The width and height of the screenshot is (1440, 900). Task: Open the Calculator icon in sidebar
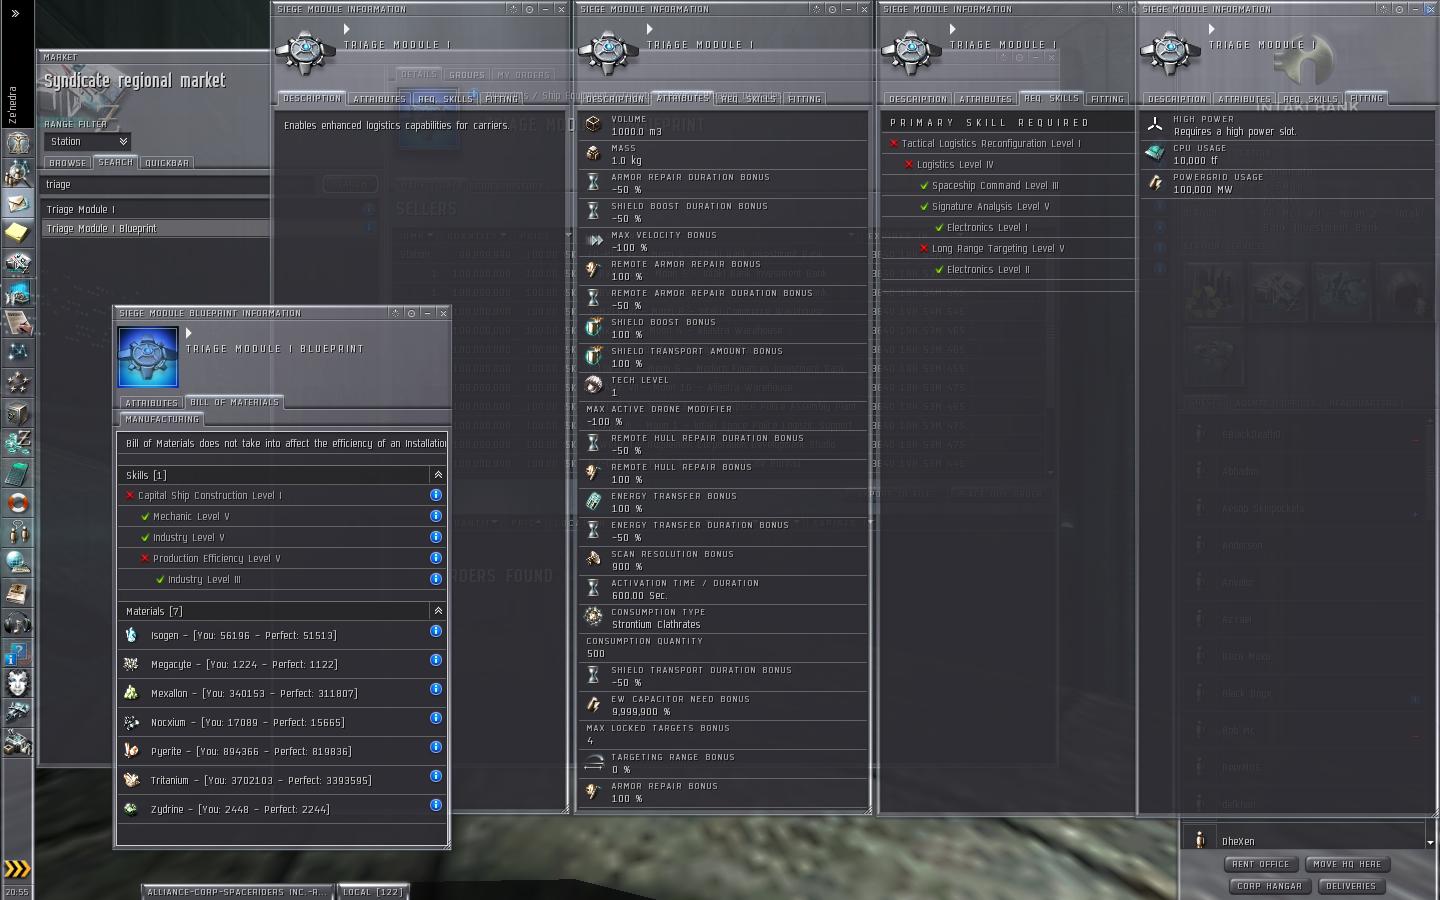pos(18,472)
